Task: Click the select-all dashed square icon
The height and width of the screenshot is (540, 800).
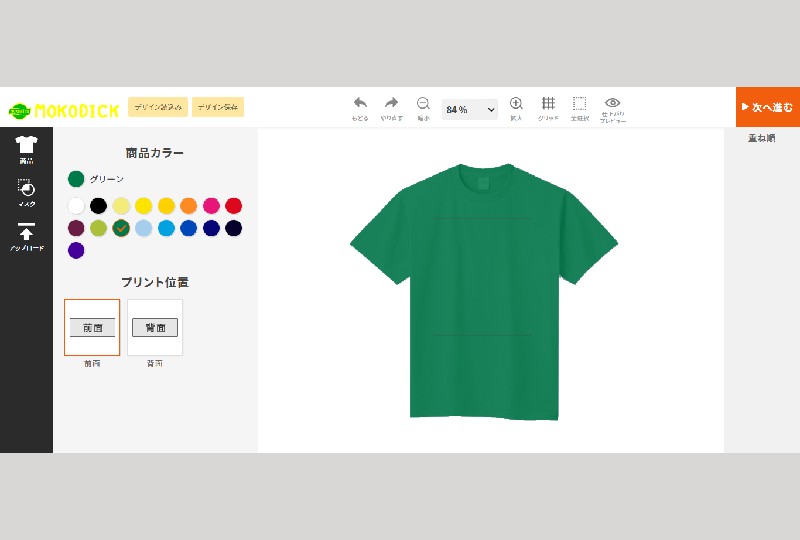Action: coord(579,104)
